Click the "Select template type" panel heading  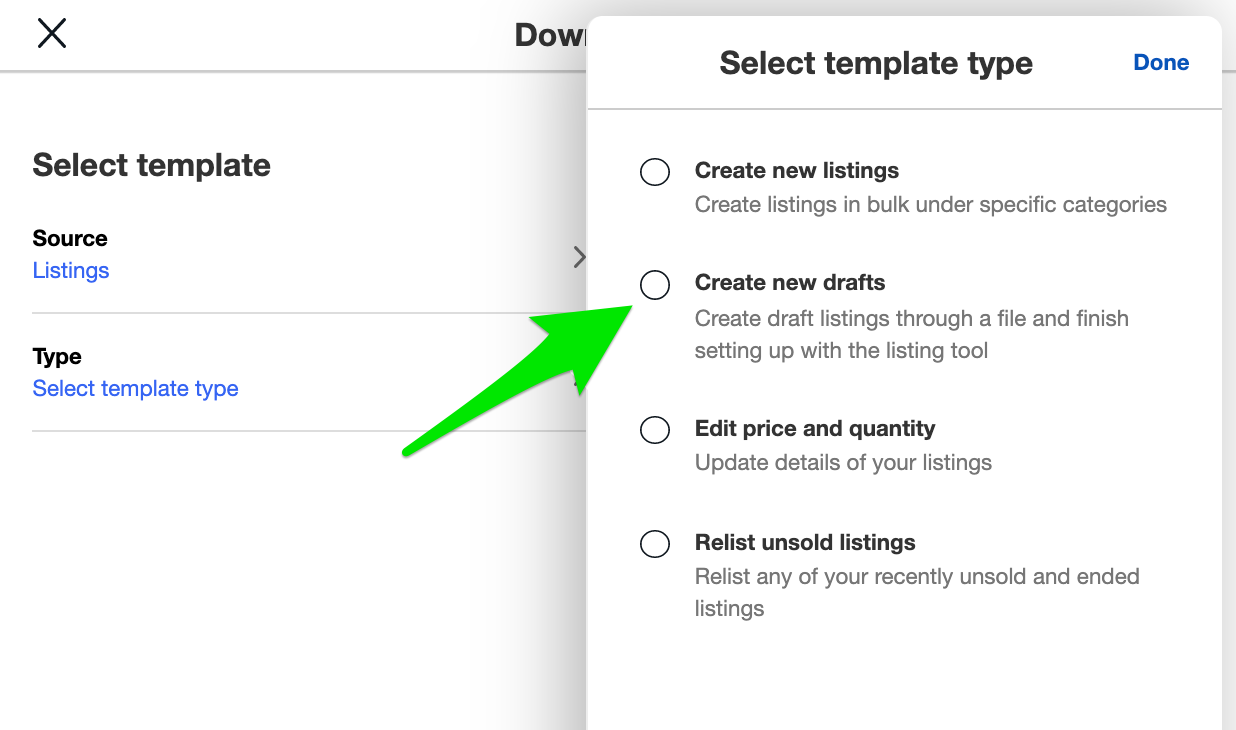coord(875,63)
